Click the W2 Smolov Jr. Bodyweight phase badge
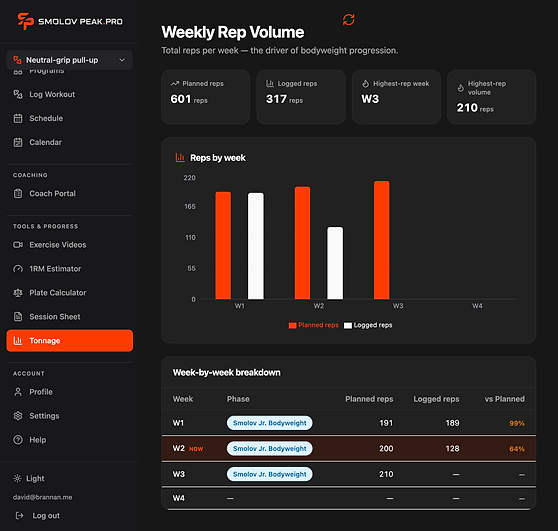This screenshot has height=531, width=558. click(x=269, y=448)
